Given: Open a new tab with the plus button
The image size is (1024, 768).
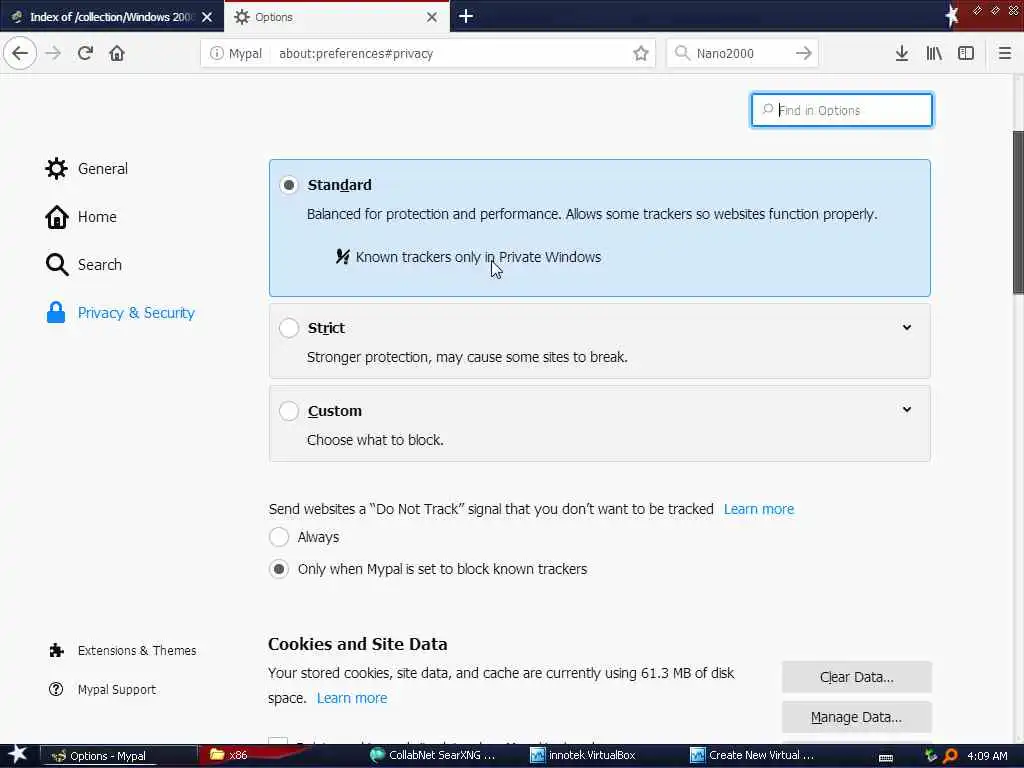Looking at the screenshot, I should tap(466, 16).
